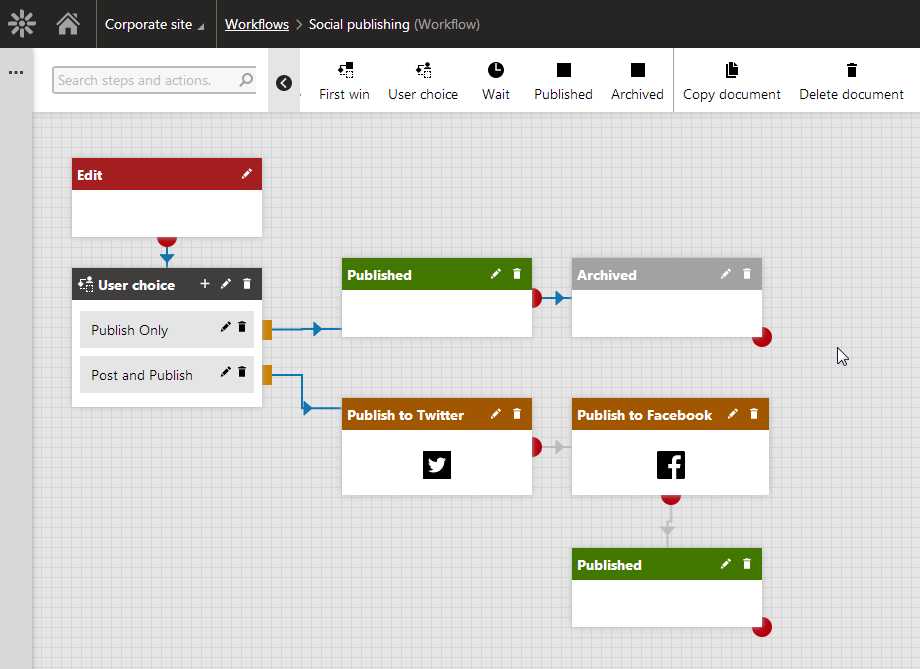Edit the Publish Only choice with pencil icon
The image size is (920, 669).
tap(224, 327)
